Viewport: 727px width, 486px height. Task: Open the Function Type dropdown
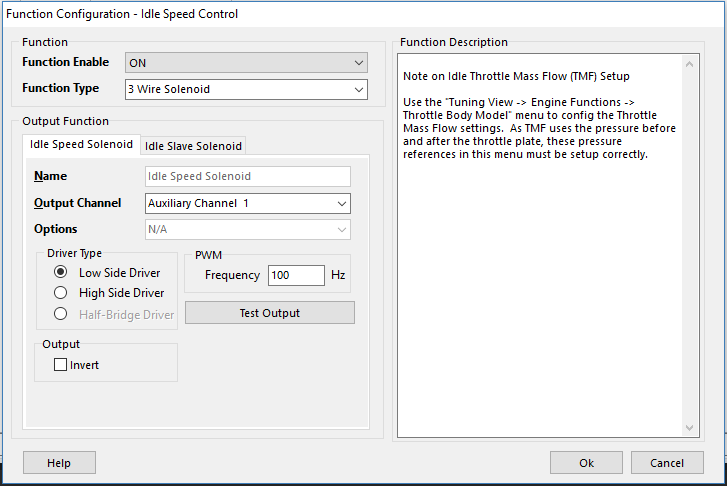click(246, 89)
